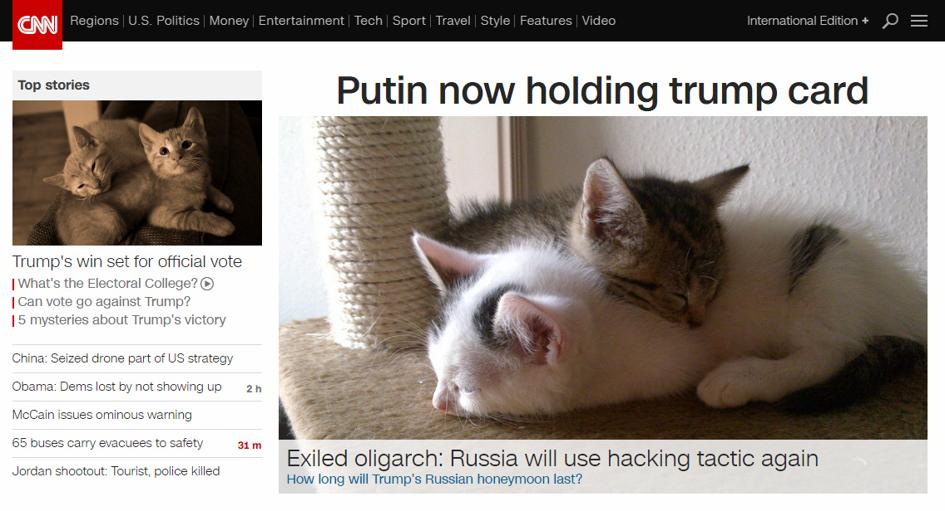Click the CNN logo
Image resolution: width=945 pixels, height=511 pixels.
tap(37, 24)
